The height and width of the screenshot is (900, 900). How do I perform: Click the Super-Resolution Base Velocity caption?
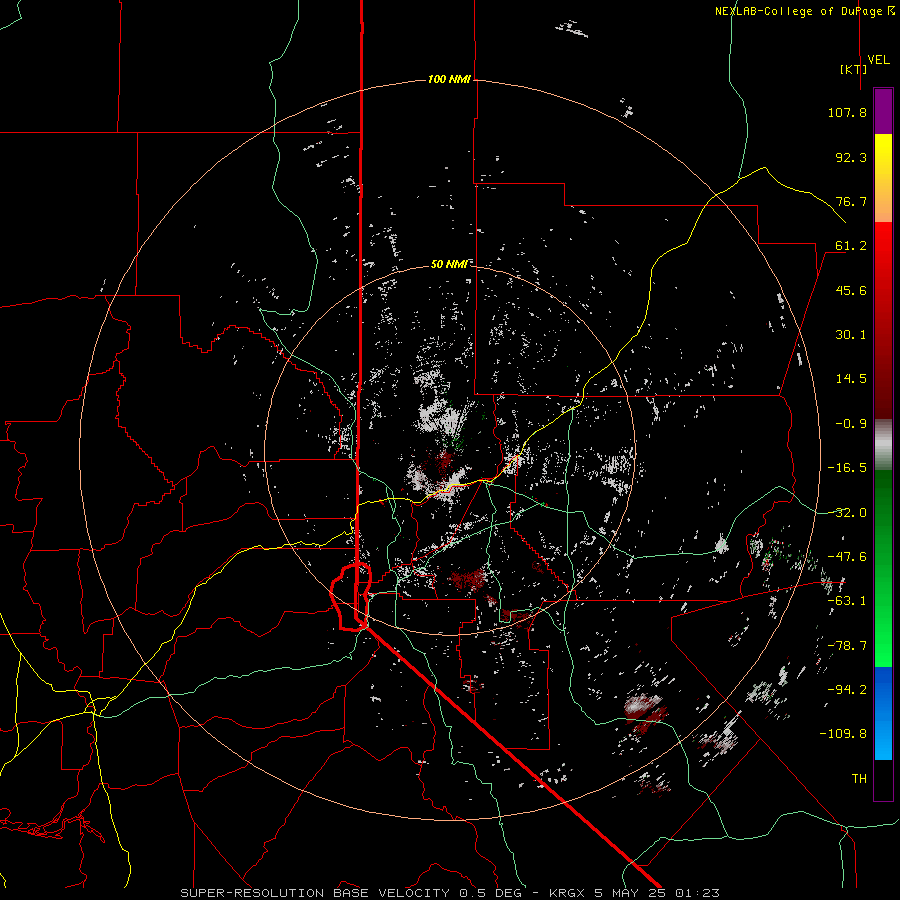[449, 893]
